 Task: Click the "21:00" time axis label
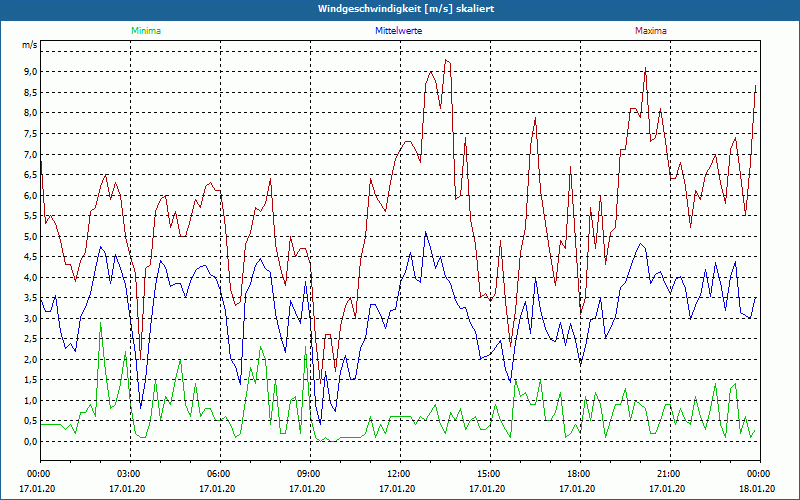670,474
